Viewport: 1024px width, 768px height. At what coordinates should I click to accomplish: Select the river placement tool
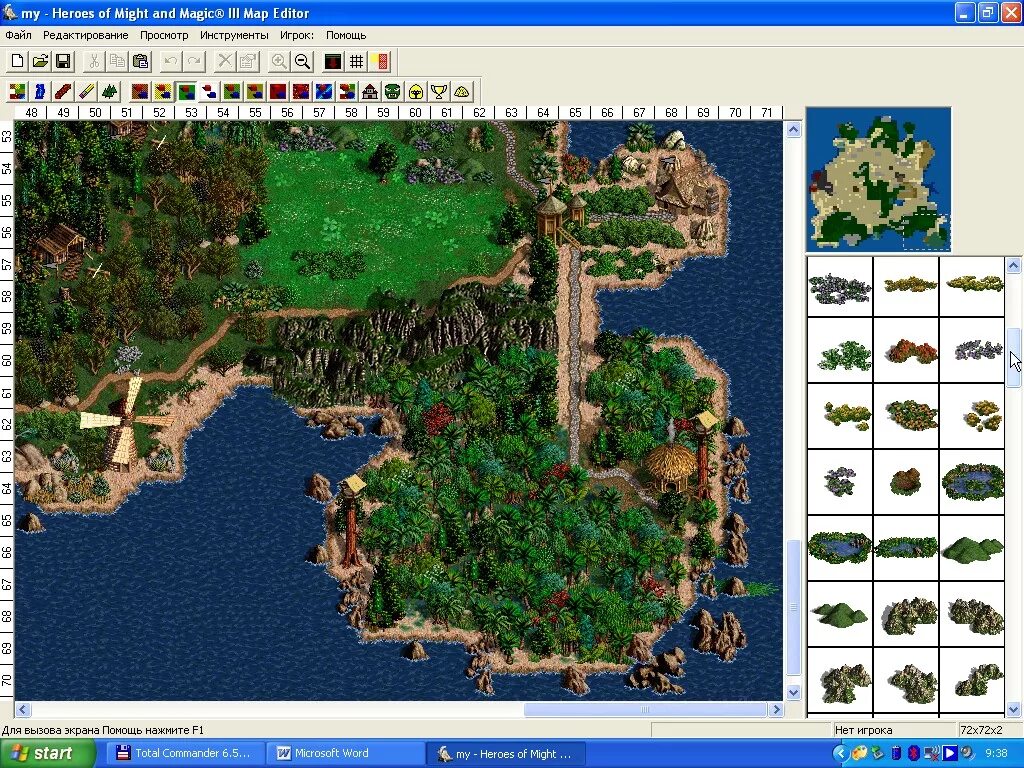40,91
